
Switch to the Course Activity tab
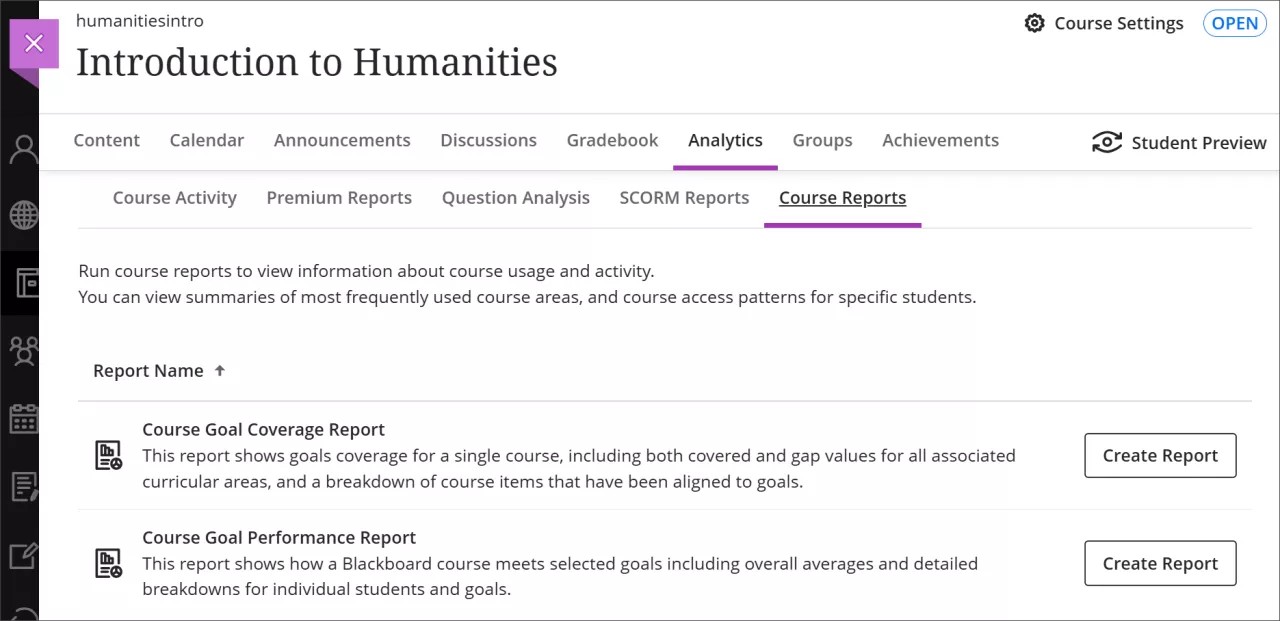click(x=175, y=197)
